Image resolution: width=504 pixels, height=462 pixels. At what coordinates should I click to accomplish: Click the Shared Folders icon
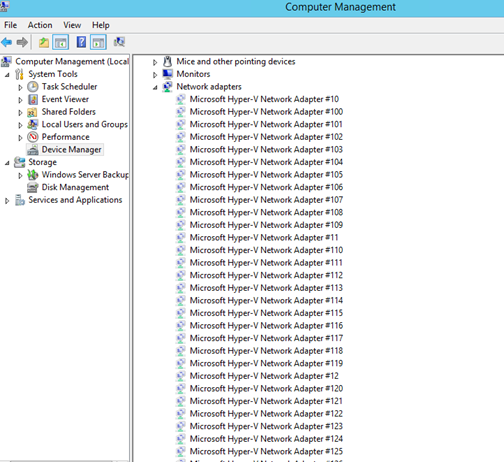point(32,112)
